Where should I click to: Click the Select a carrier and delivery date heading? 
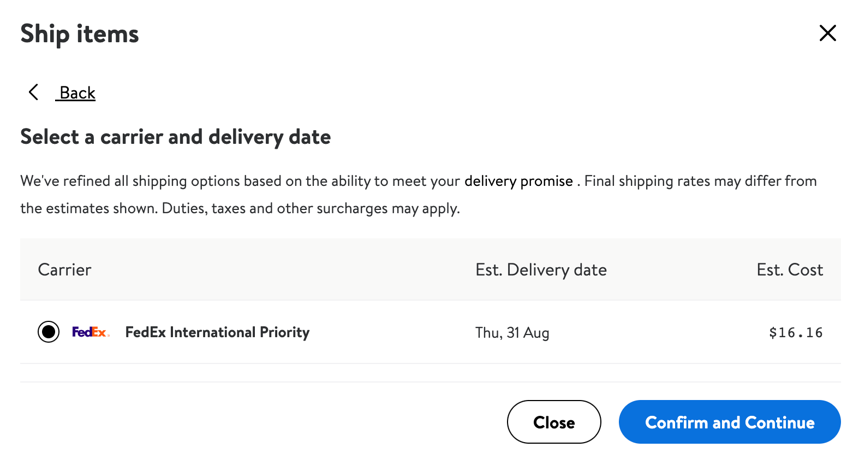[x=176, y=137]
